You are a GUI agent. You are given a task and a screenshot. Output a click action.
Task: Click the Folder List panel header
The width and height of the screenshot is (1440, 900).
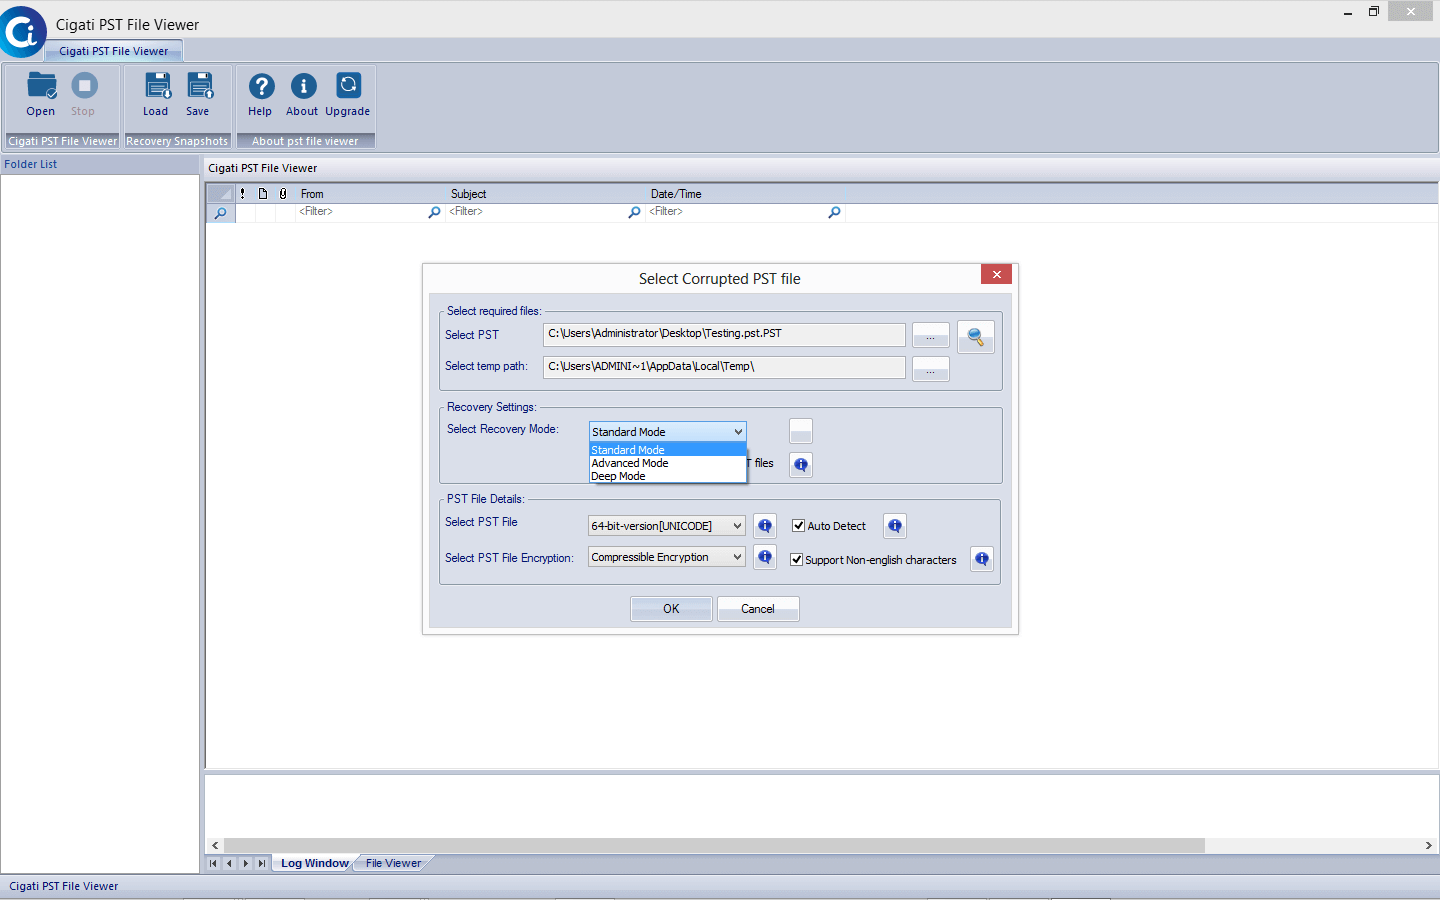(x=100, y=164)
